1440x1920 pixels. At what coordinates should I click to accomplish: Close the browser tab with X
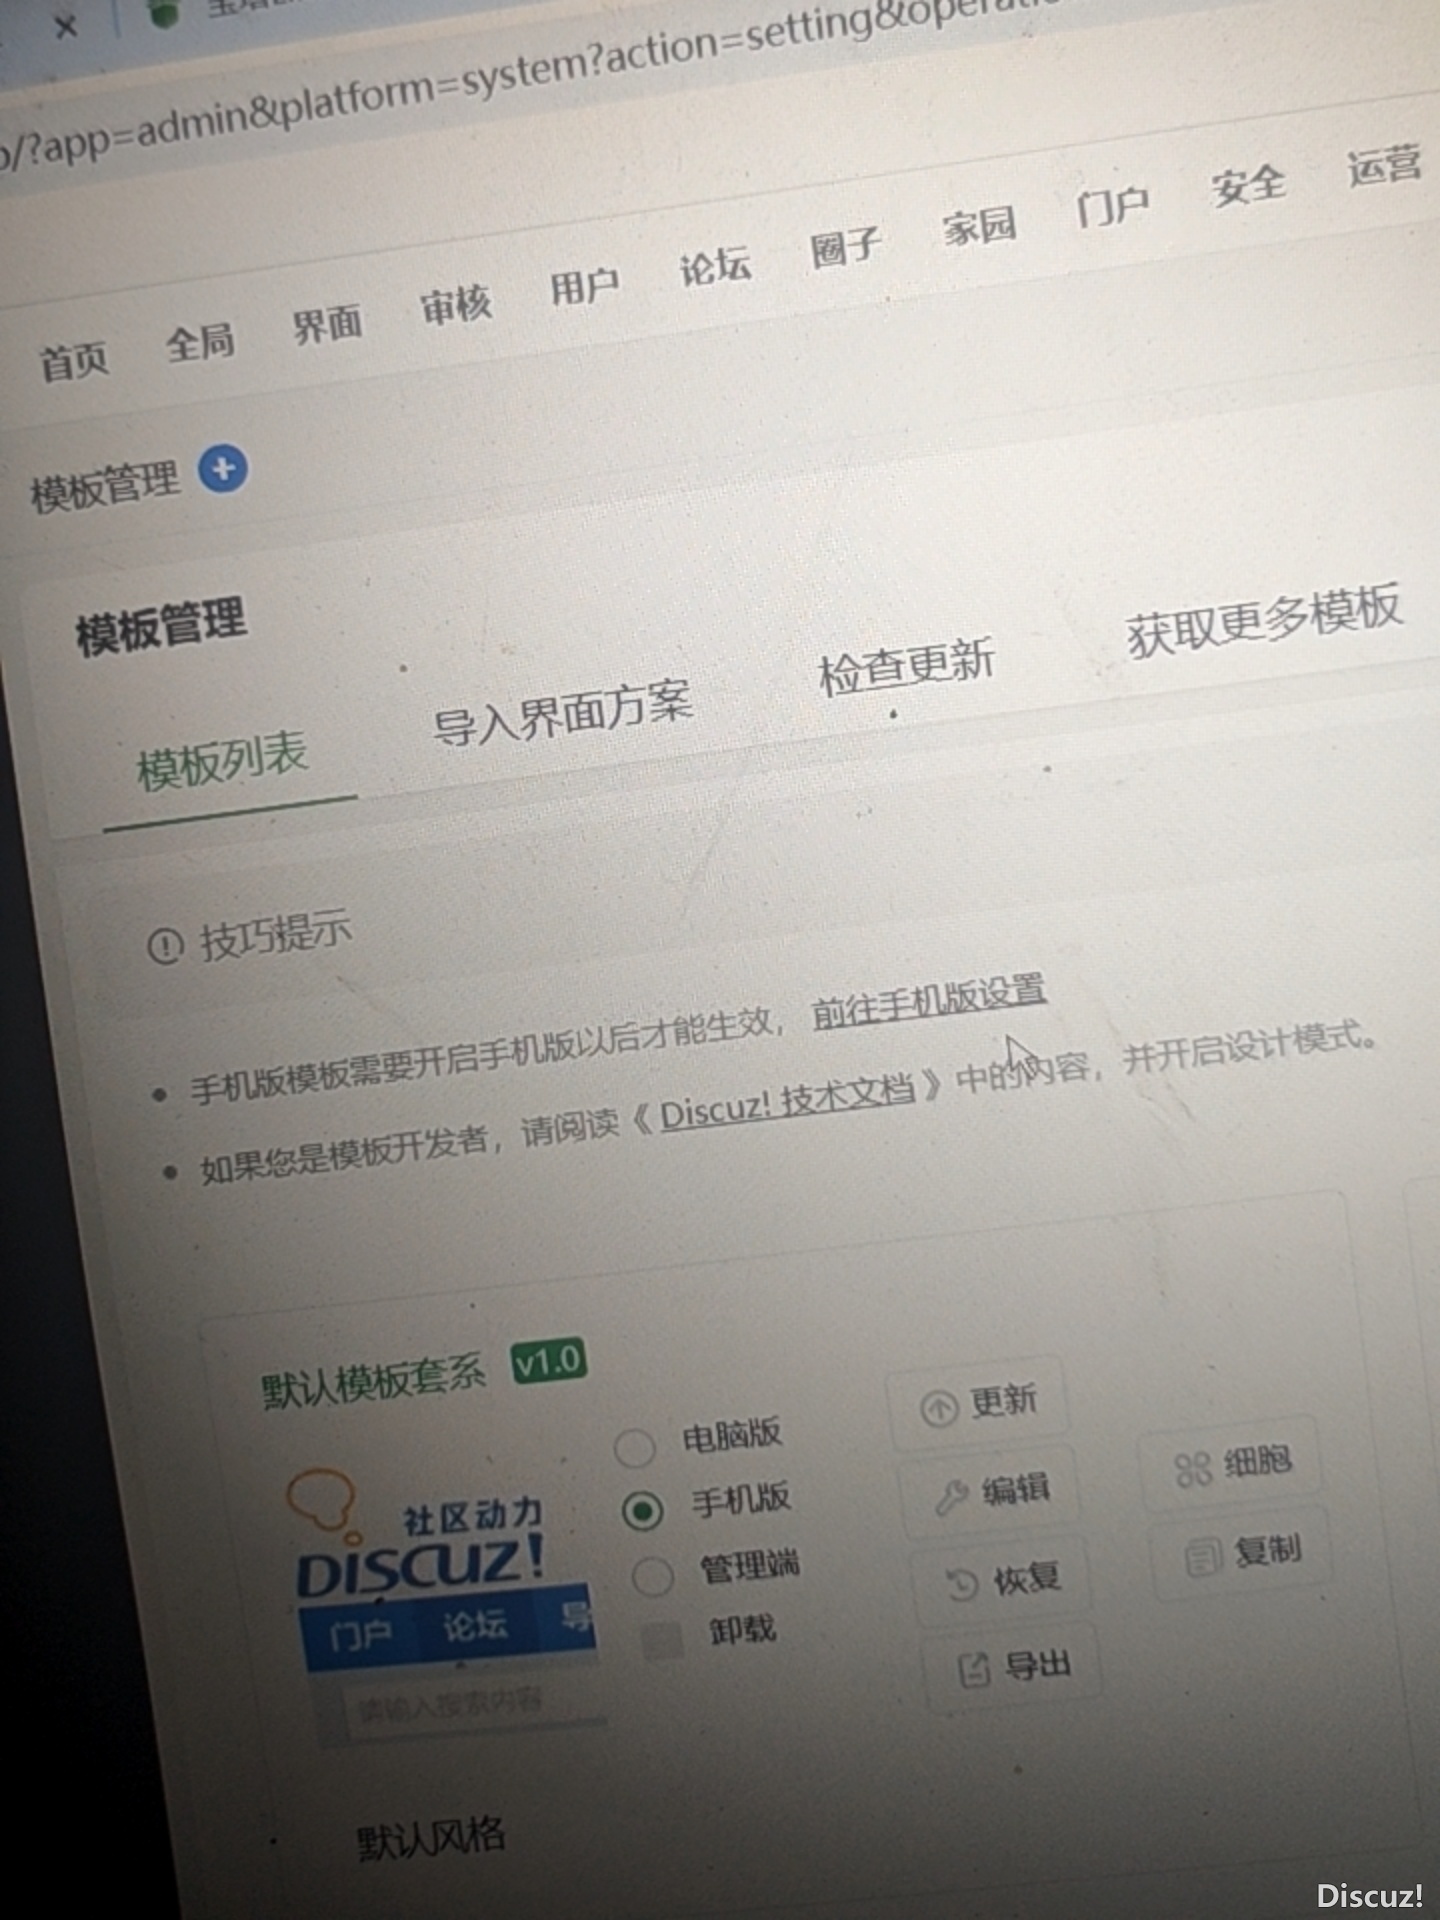click(x=66, y=27)
